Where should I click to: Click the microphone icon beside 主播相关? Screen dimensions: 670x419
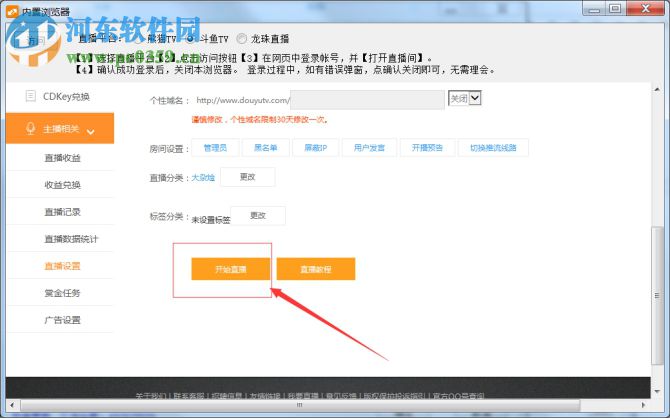[30, 129]
